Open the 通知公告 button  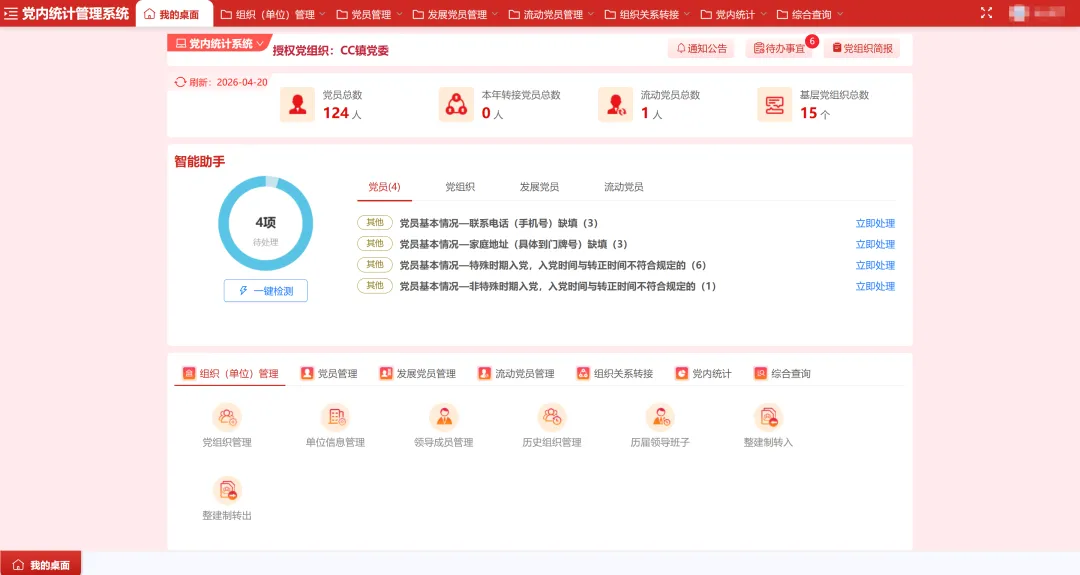(x=701, y=48)
